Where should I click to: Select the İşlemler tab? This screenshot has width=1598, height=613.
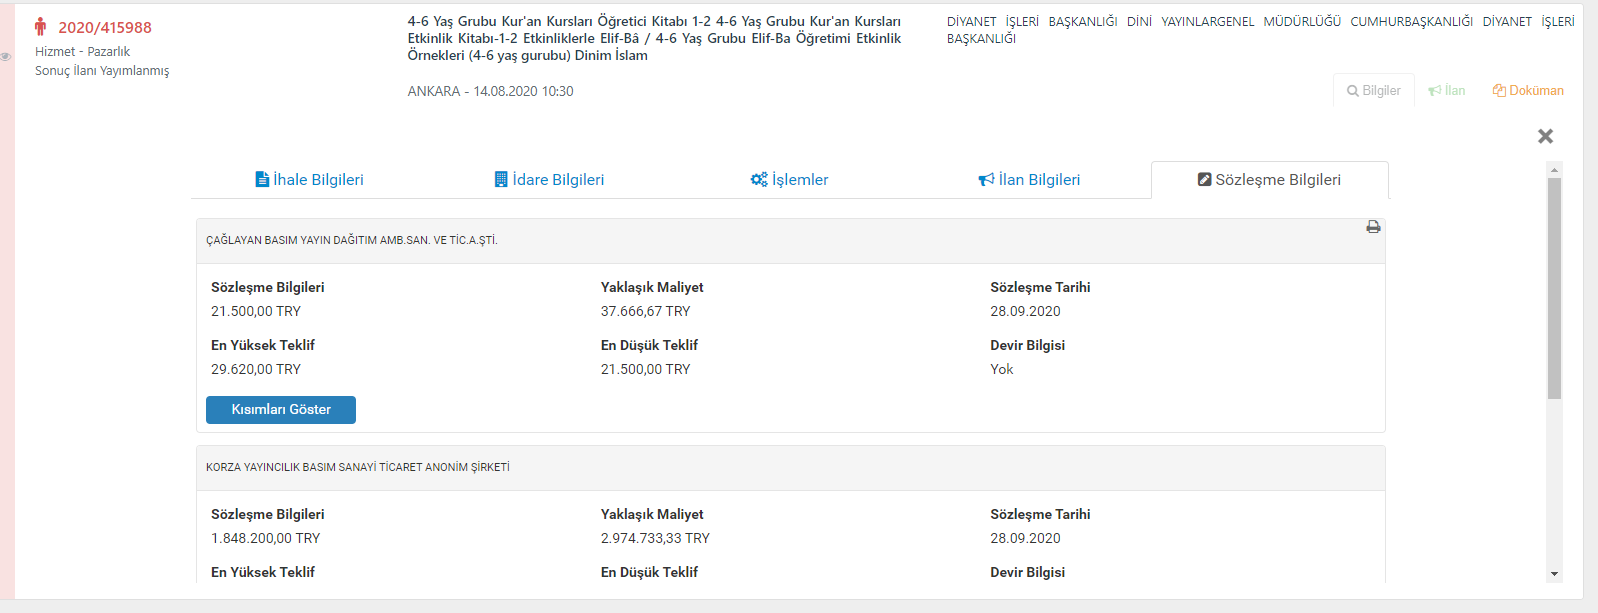point(800,180)
